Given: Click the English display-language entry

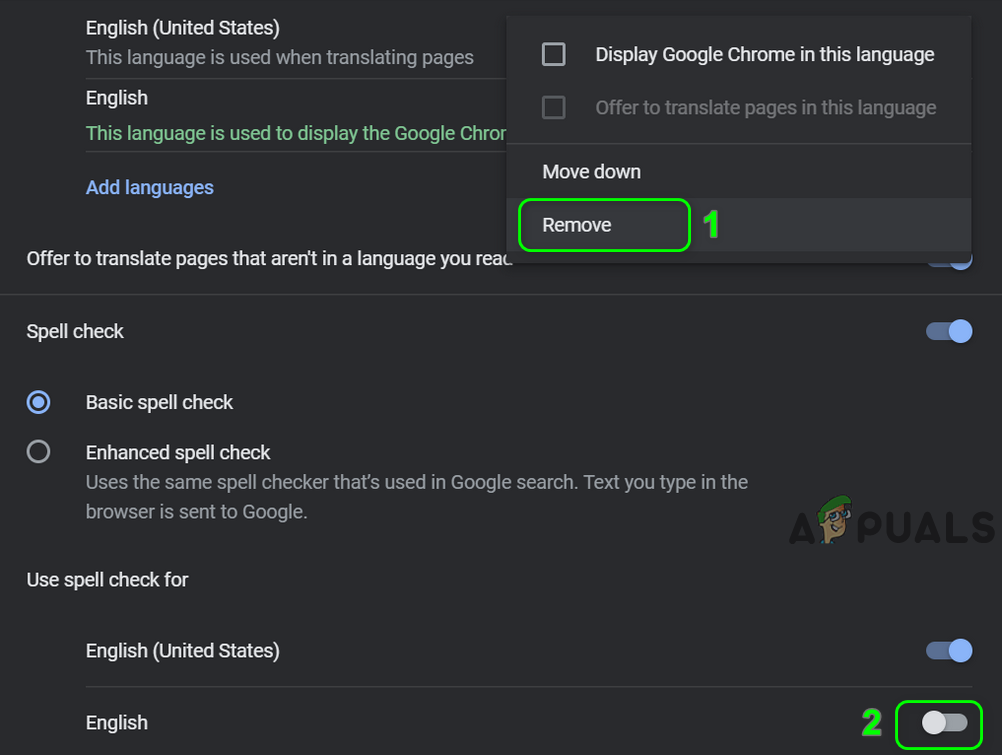Looking at the screenshot, I should point(117,98).
